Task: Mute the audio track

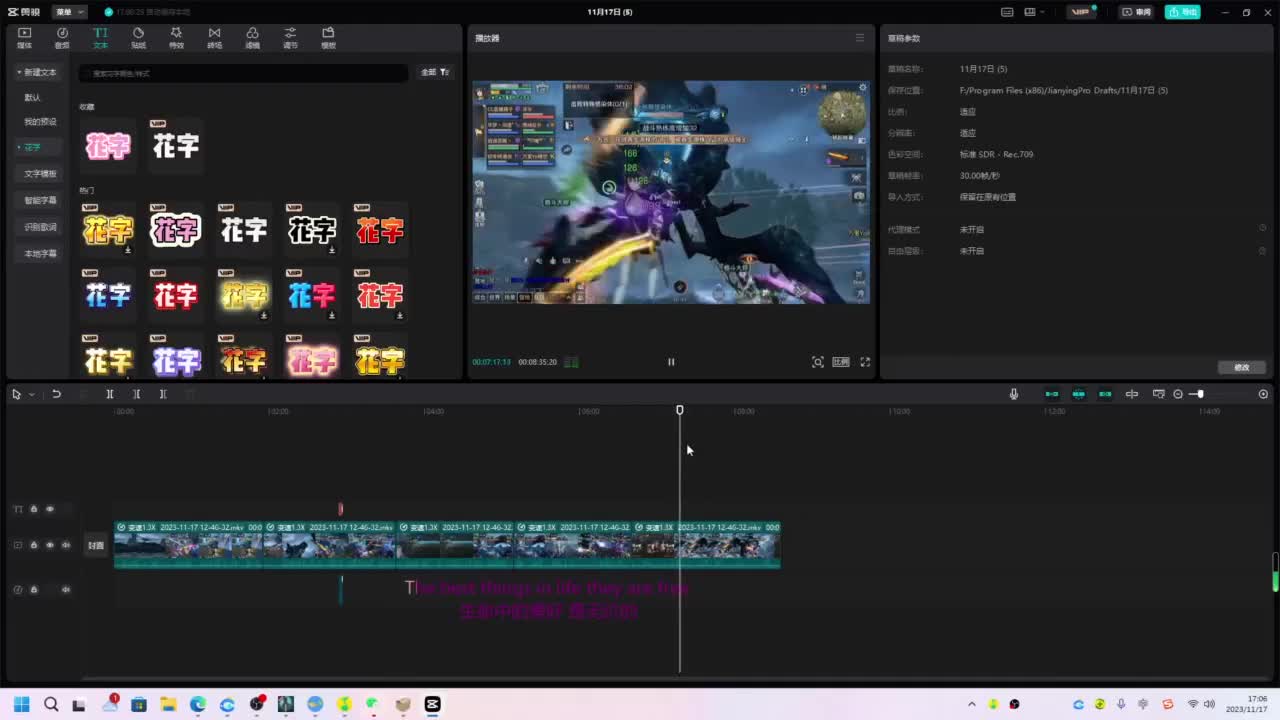Action: (66, 589)
